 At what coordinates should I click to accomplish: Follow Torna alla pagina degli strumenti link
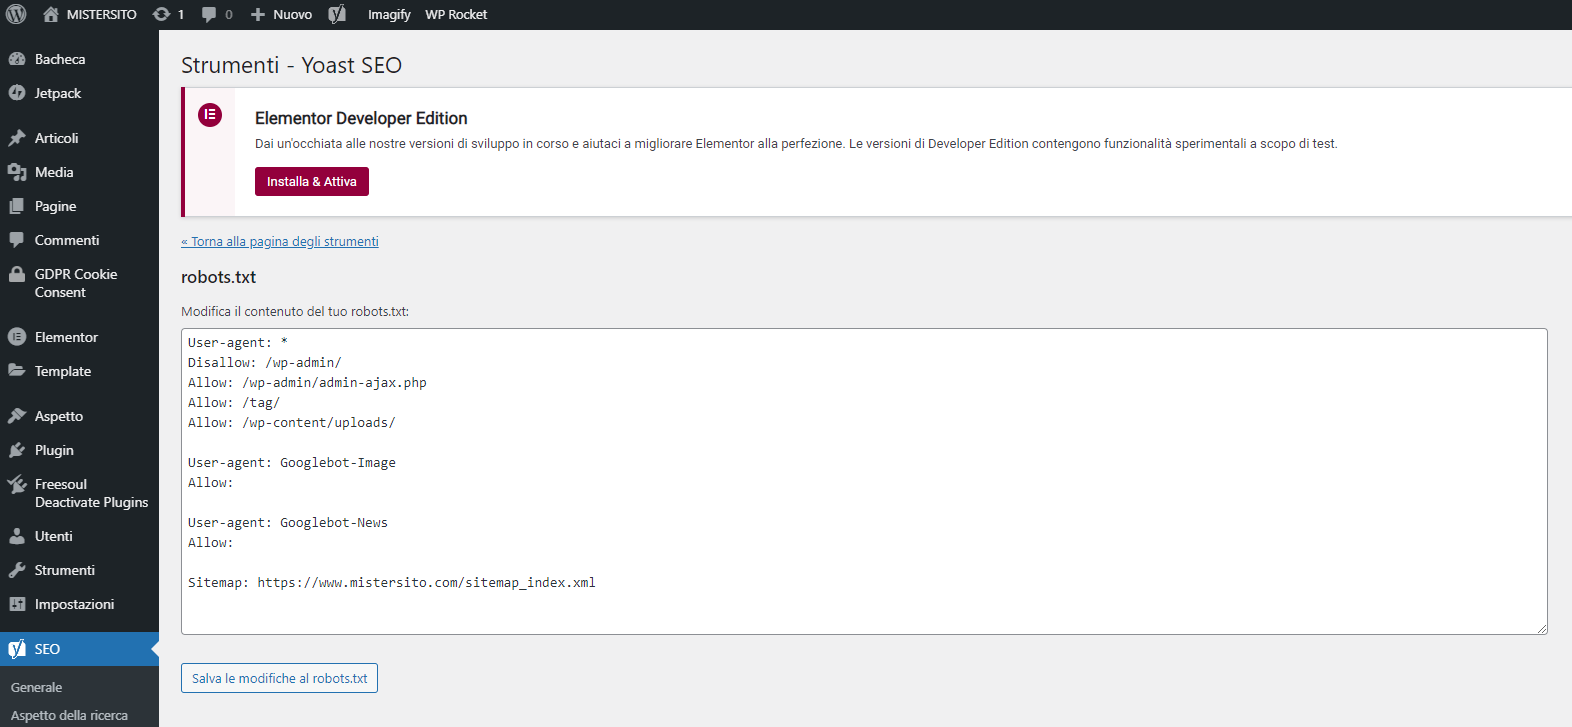click(280, 241)
